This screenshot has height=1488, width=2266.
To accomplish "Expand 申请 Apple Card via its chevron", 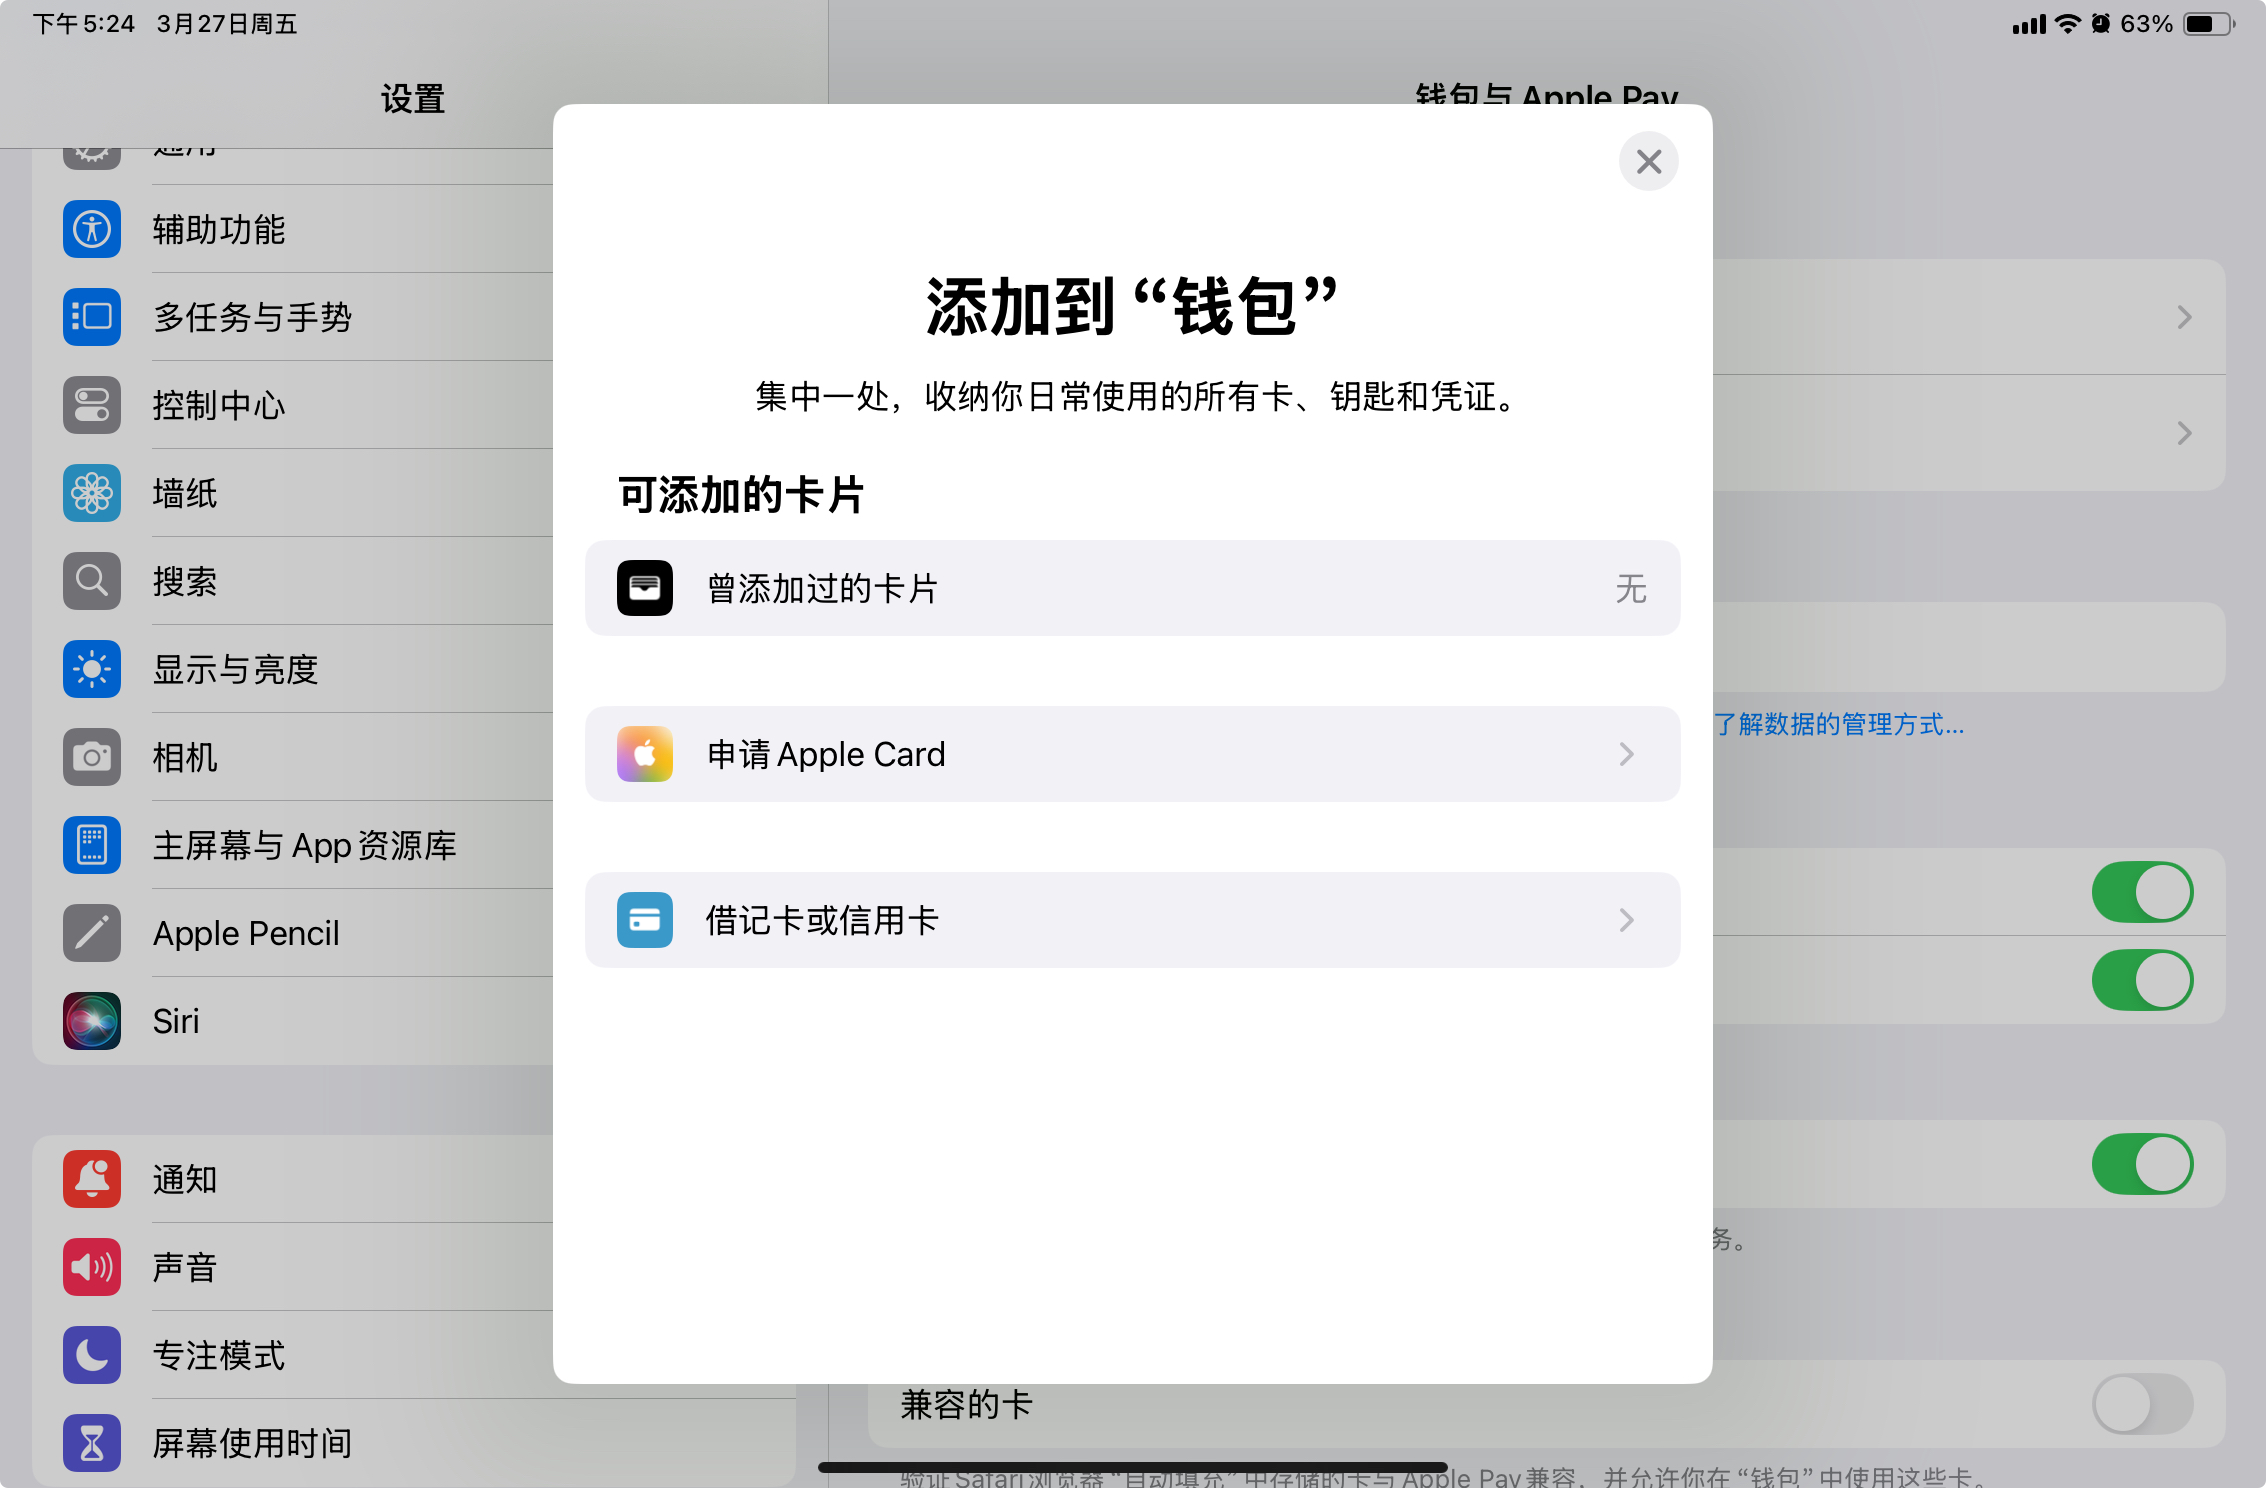I will pyautogui.click(x=1627, y=755).
